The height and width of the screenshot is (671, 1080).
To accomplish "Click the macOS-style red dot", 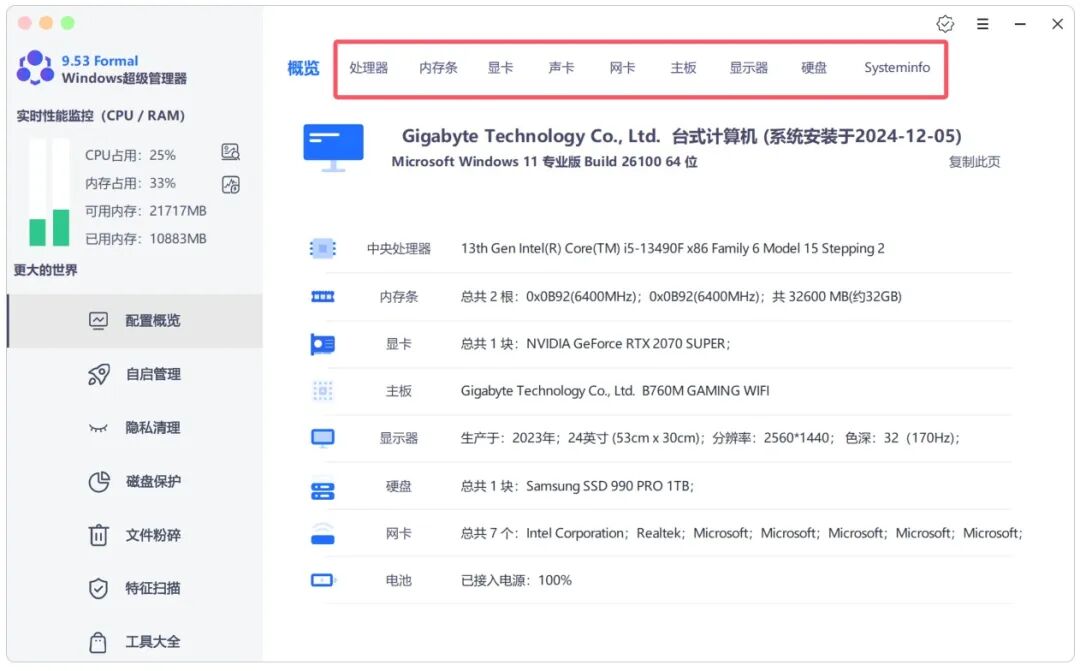I will (x=25, y=23).
